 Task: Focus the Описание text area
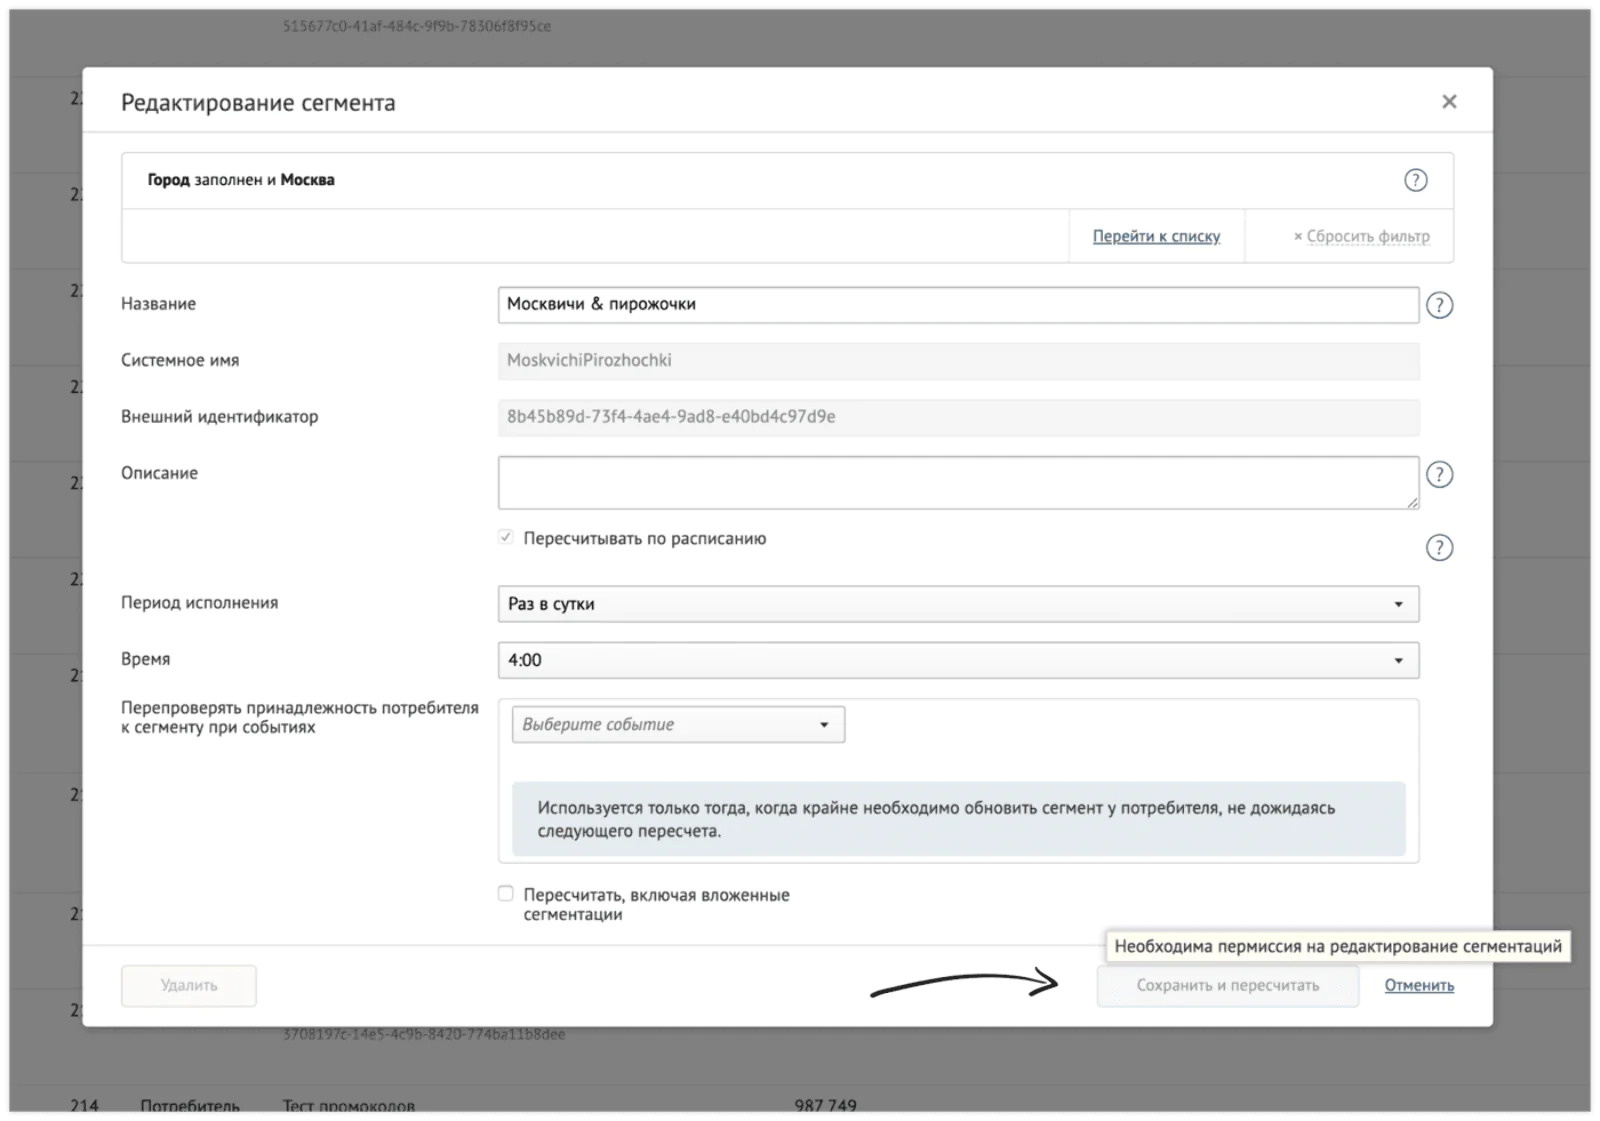tap(958, 483)
